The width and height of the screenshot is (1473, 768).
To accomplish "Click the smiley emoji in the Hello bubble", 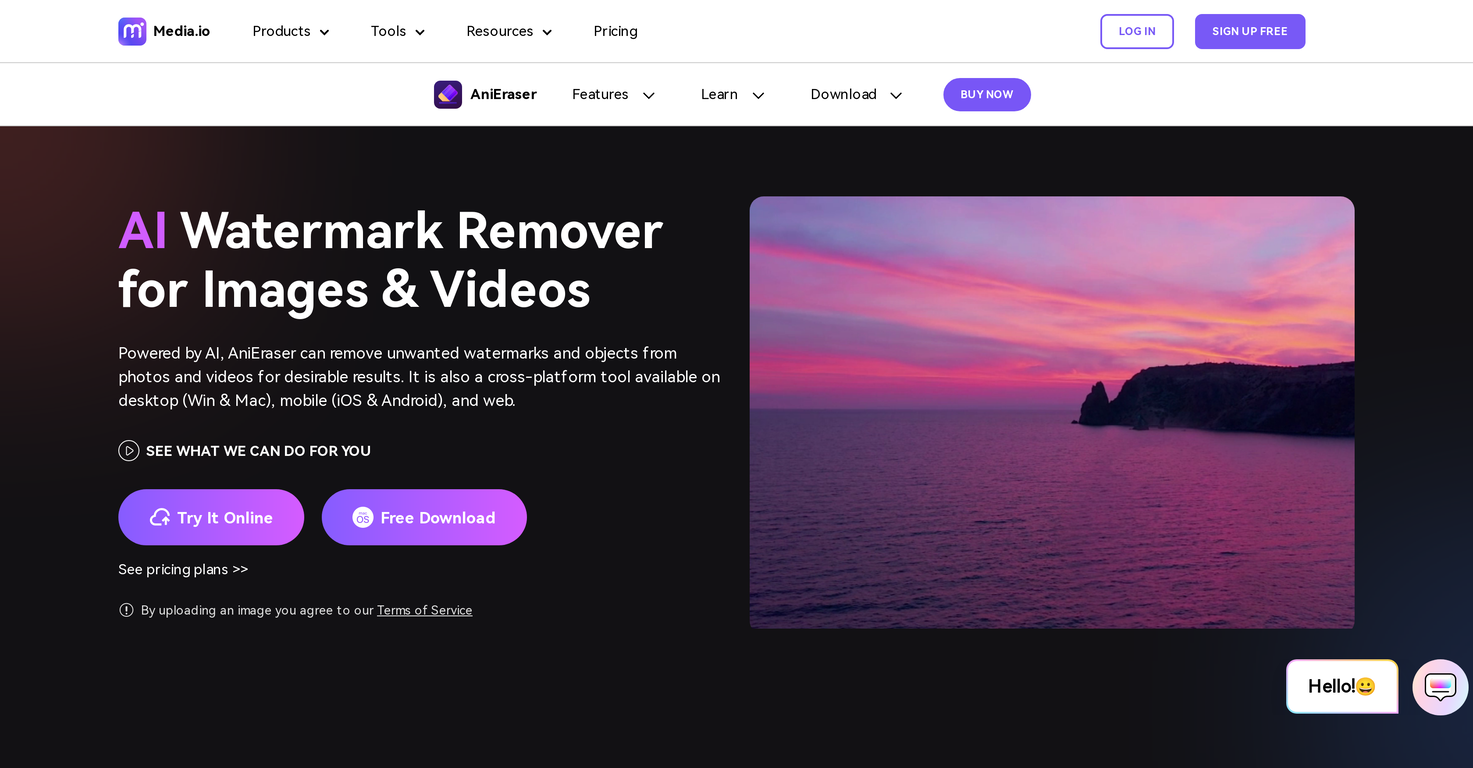I will pos(1364,687).
